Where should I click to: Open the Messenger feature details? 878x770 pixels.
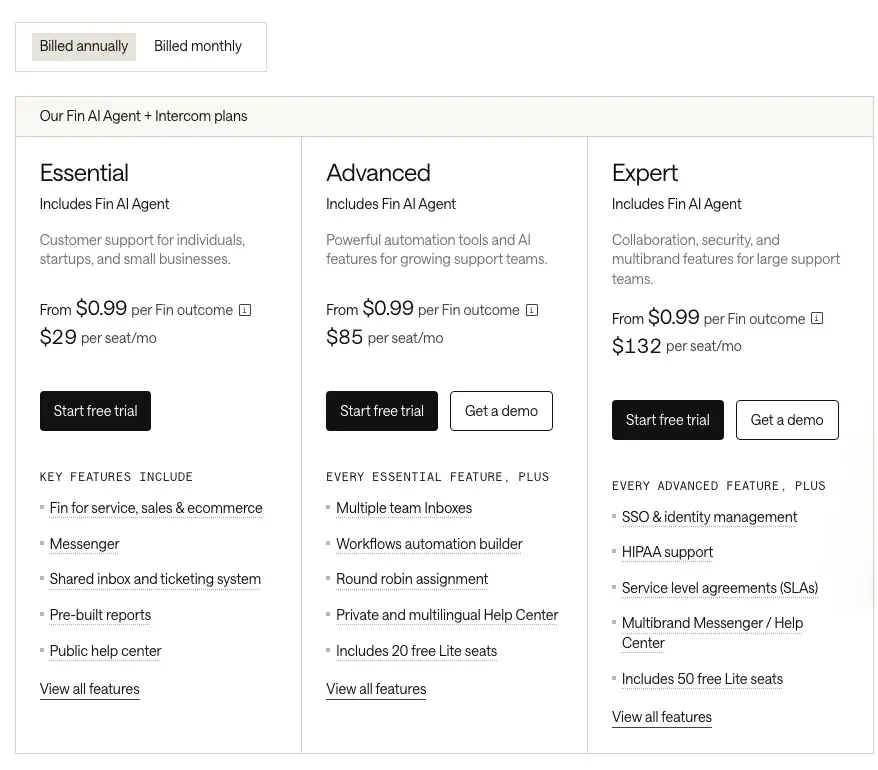(x=85, y=544)
